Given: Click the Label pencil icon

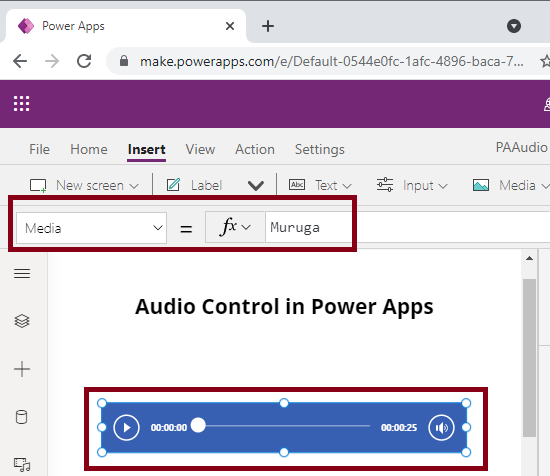Looking at the screenshot, I should tap(173, 185).
